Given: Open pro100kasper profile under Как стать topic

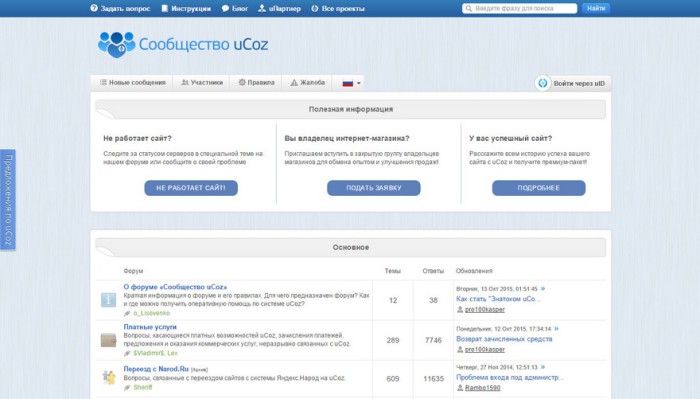Looking at the screenshot, I should coord(485,309).
